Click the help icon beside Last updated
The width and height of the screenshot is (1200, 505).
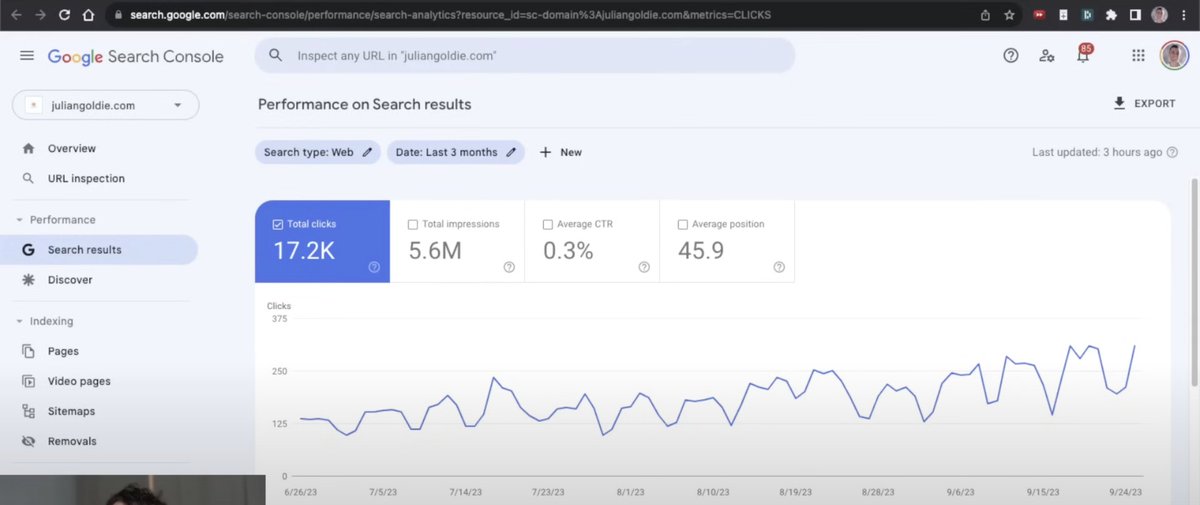click(x=1172, y=152)
